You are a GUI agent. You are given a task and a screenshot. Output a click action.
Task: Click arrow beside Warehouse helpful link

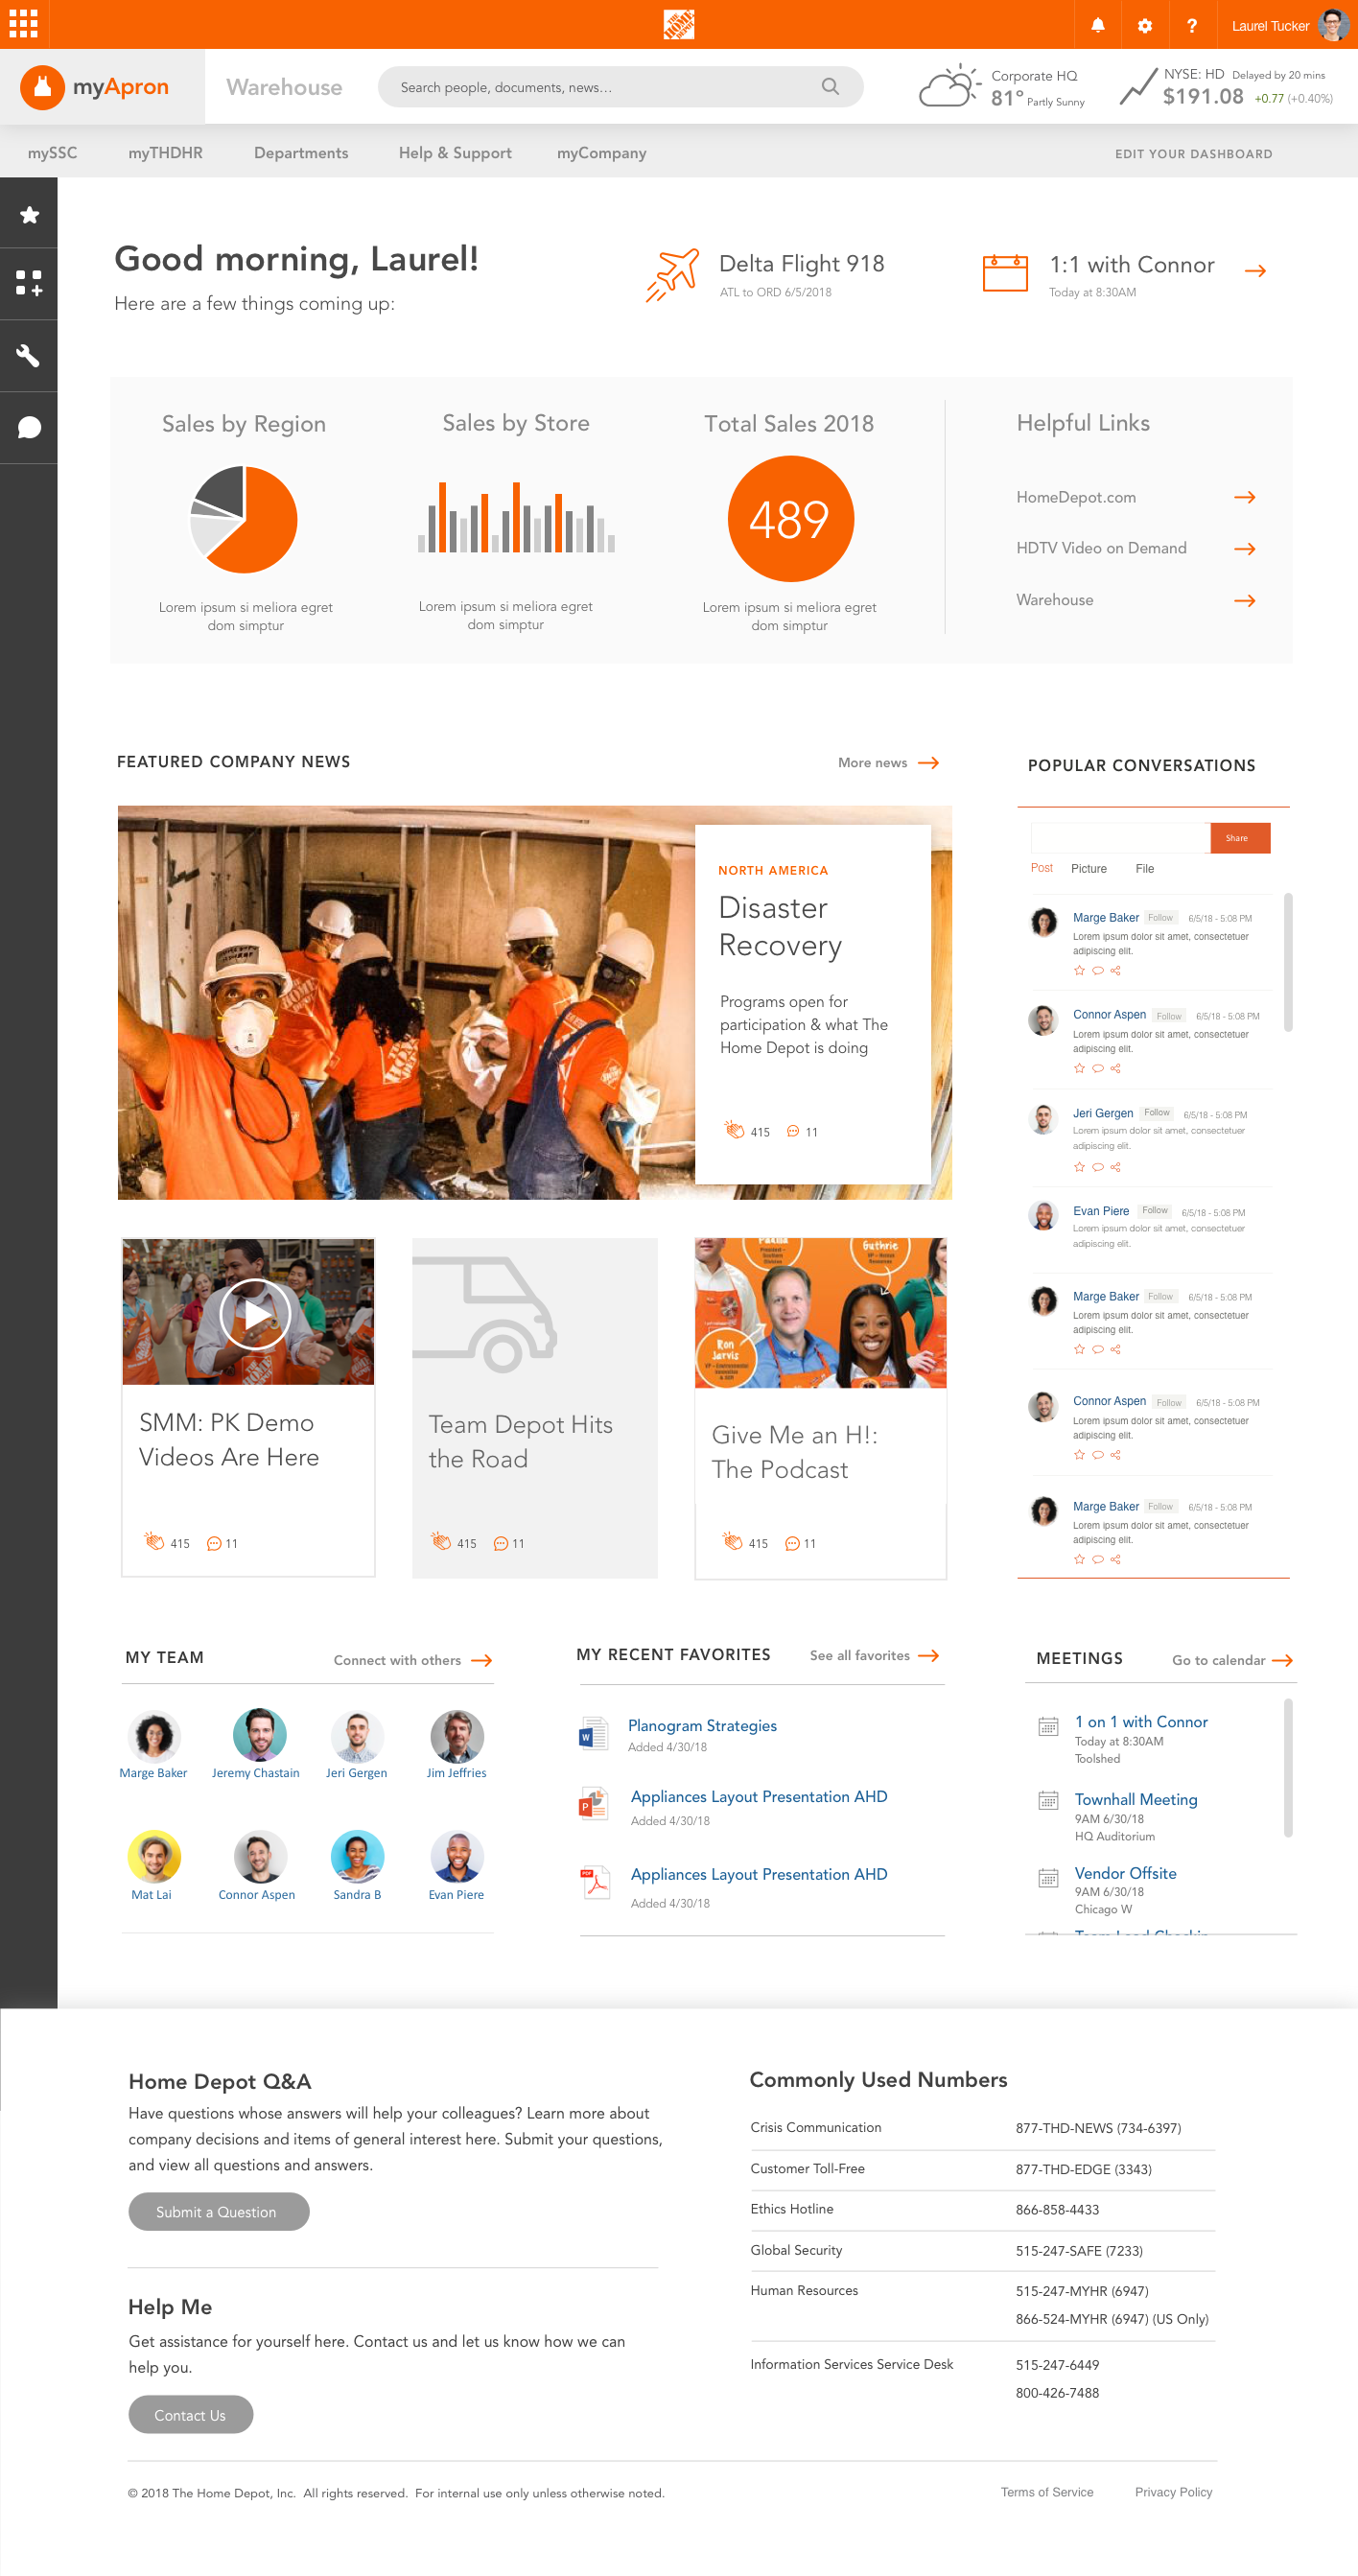click(x=1245, y=601)
